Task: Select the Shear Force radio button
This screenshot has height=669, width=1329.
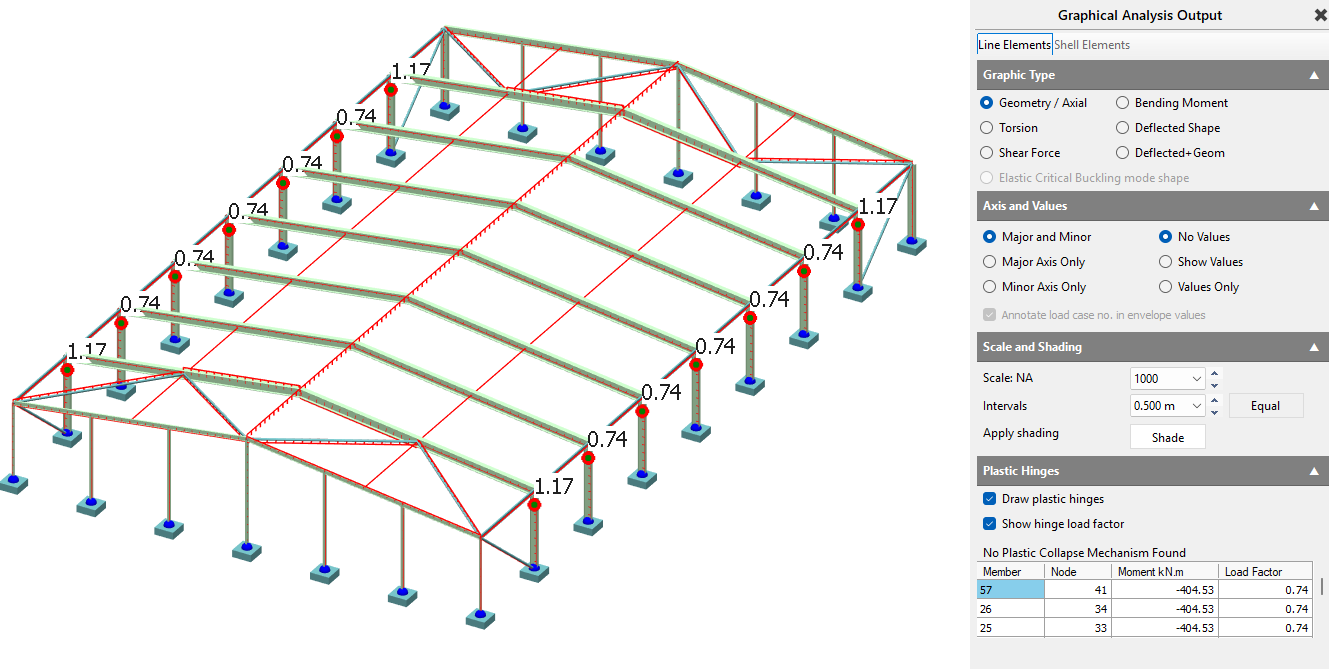Action: (x=987, y=153)
